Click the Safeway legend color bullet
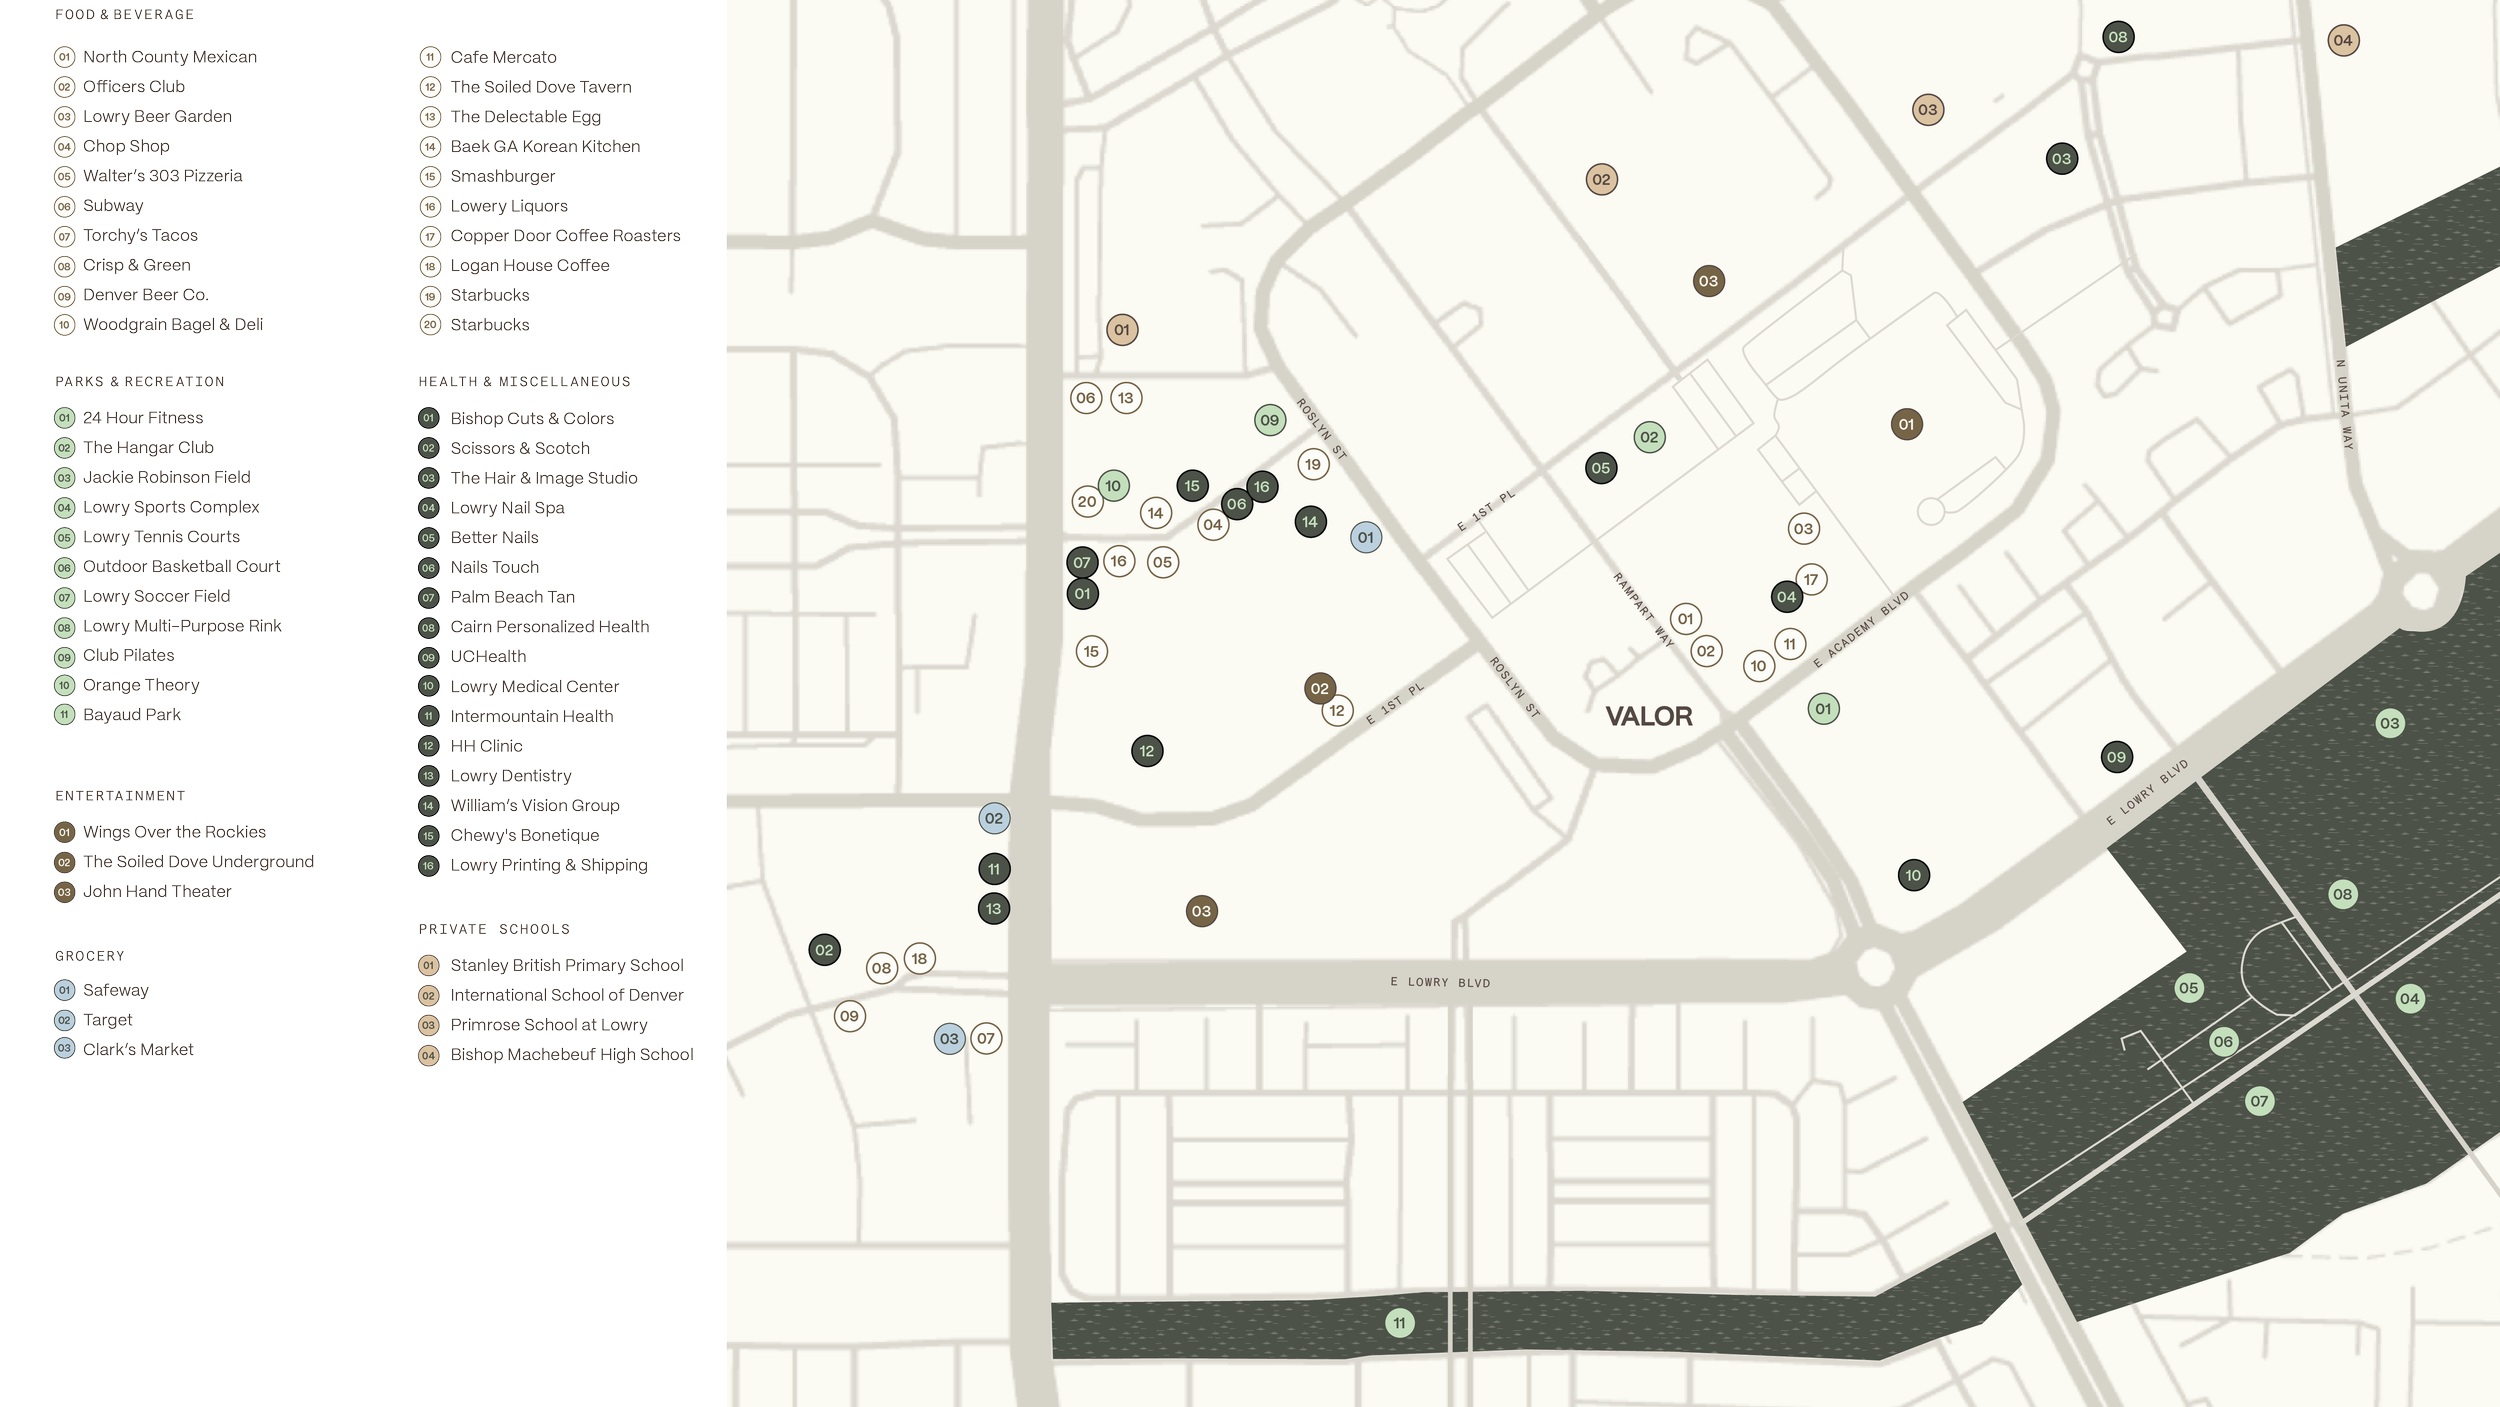2500x1407 pixels. pos(64,990)
